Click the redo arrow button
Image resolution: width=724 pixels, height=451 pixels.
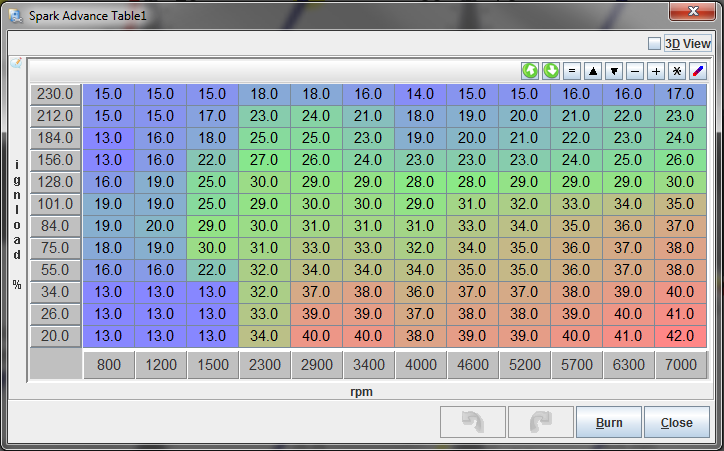541,422
